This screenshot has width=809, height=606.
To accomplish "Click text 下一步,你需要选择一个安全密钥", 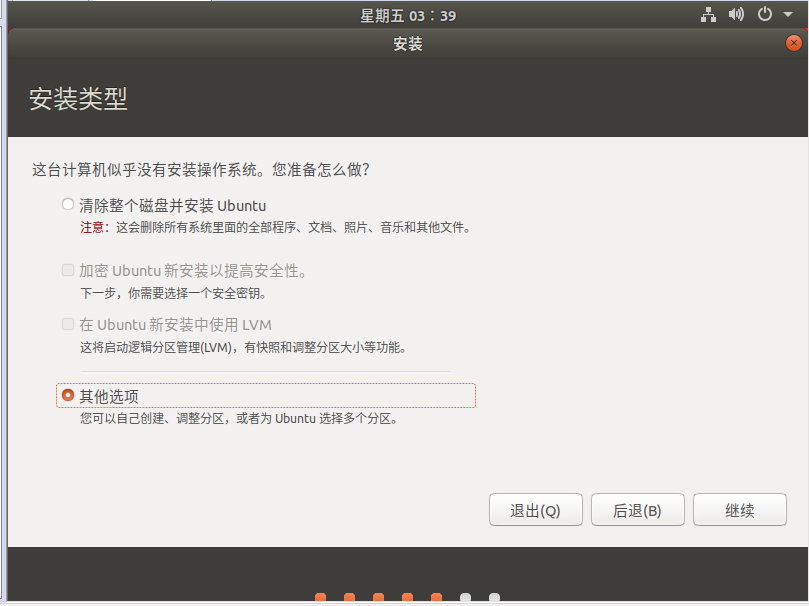I will (173, 293).
